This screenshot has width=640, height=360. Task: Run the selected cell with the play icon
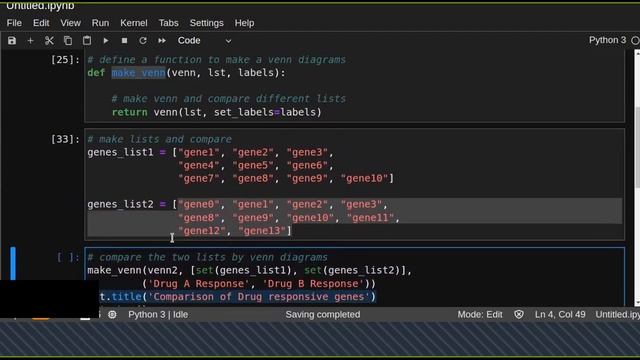pyautogui.click(x=106, y=40)
